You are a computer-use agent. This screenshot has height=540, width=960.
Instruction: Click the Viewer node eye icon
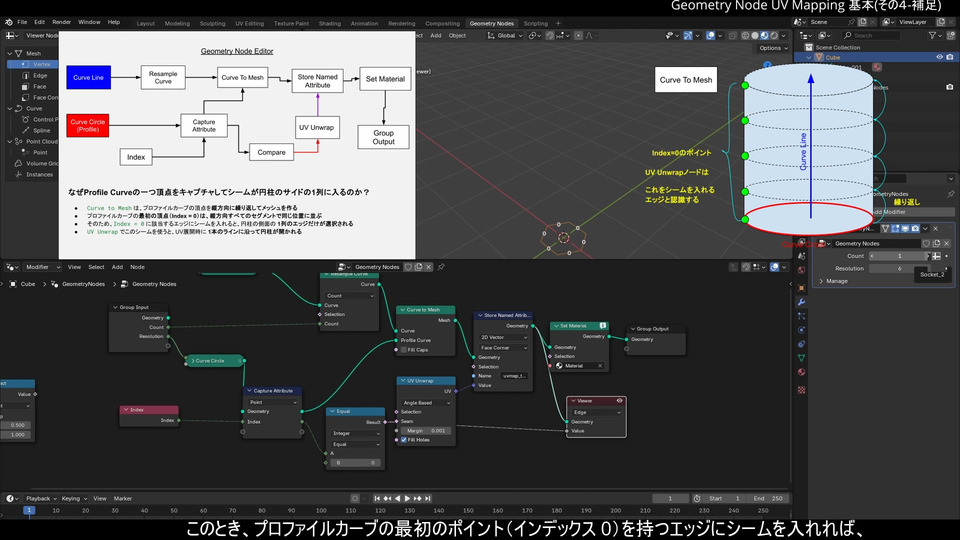(x=620, y=401)
